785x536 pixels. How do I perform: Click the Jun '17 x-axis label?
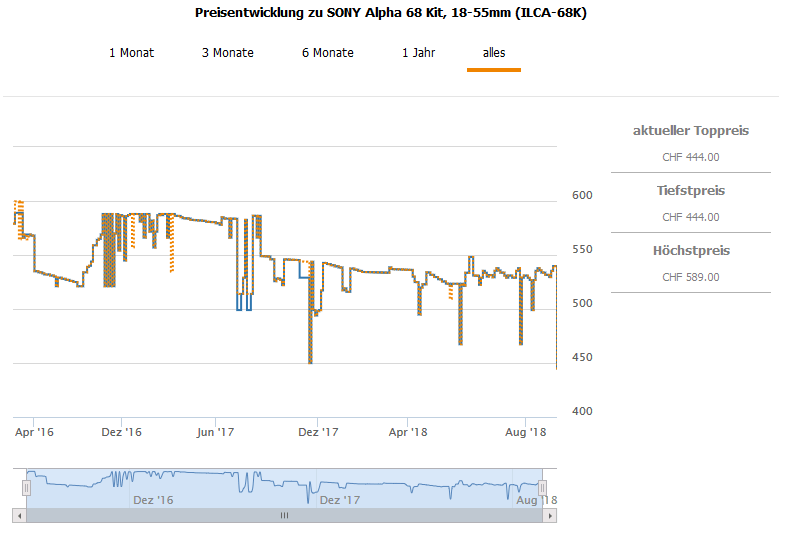click(215, 432)
